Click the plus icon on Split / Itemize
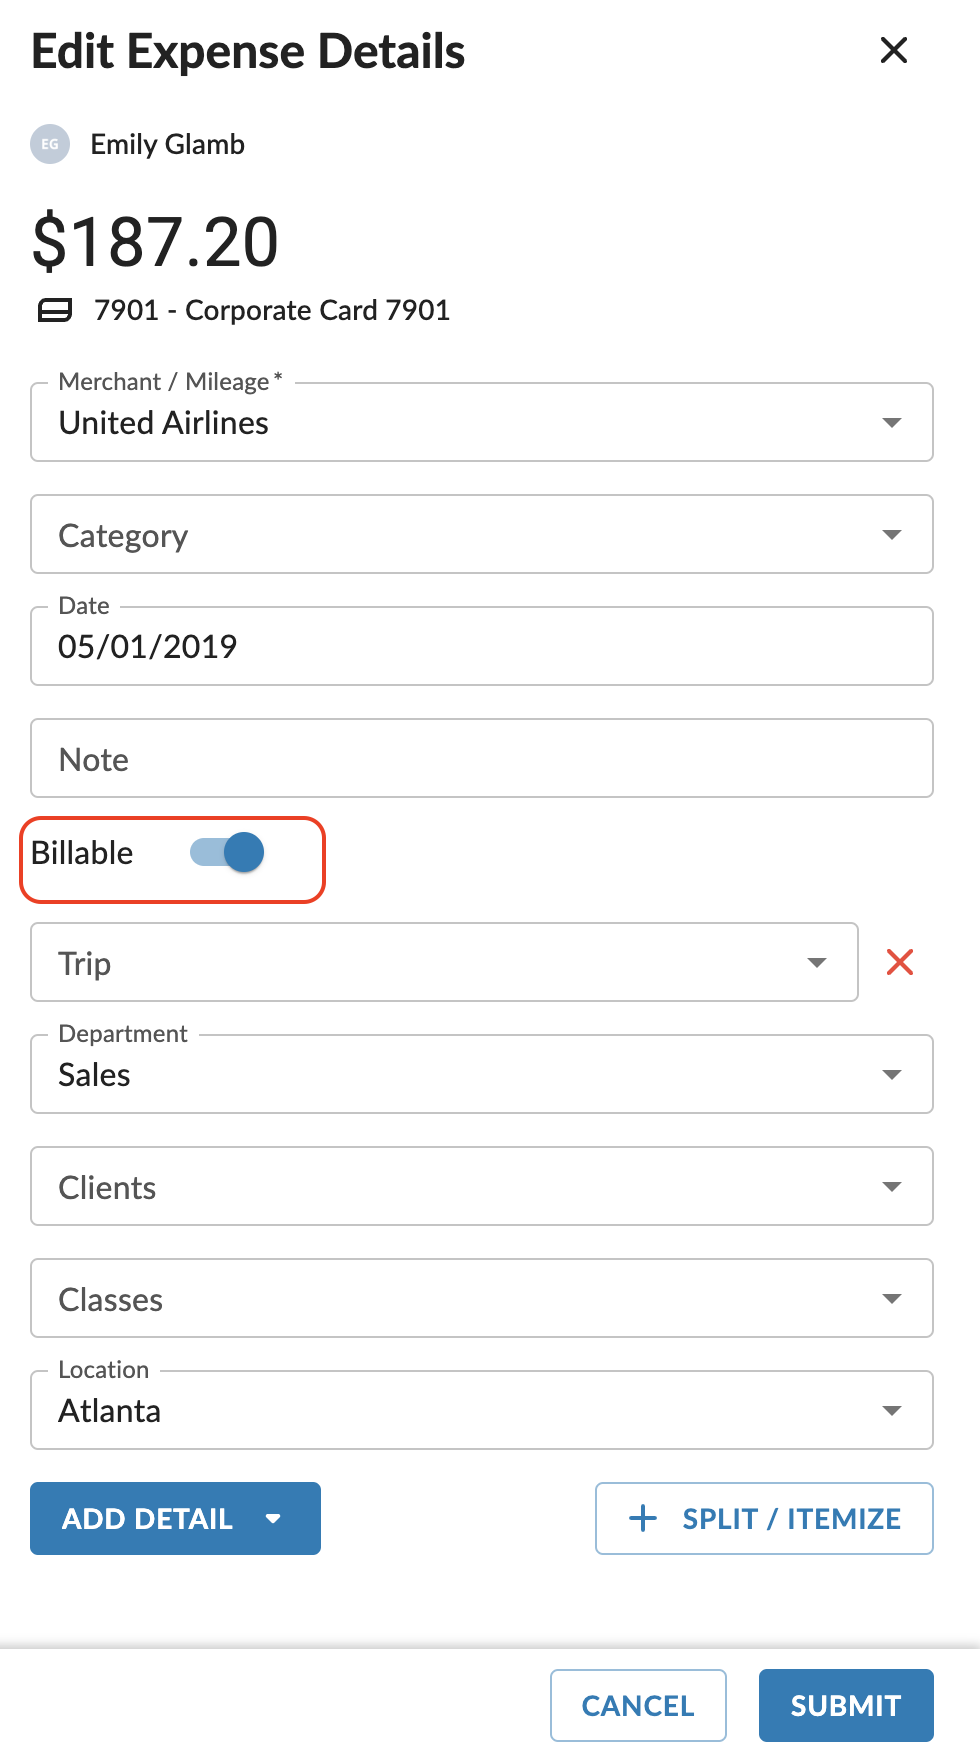Screen dimensions: 980x1746 [642, 1518]
